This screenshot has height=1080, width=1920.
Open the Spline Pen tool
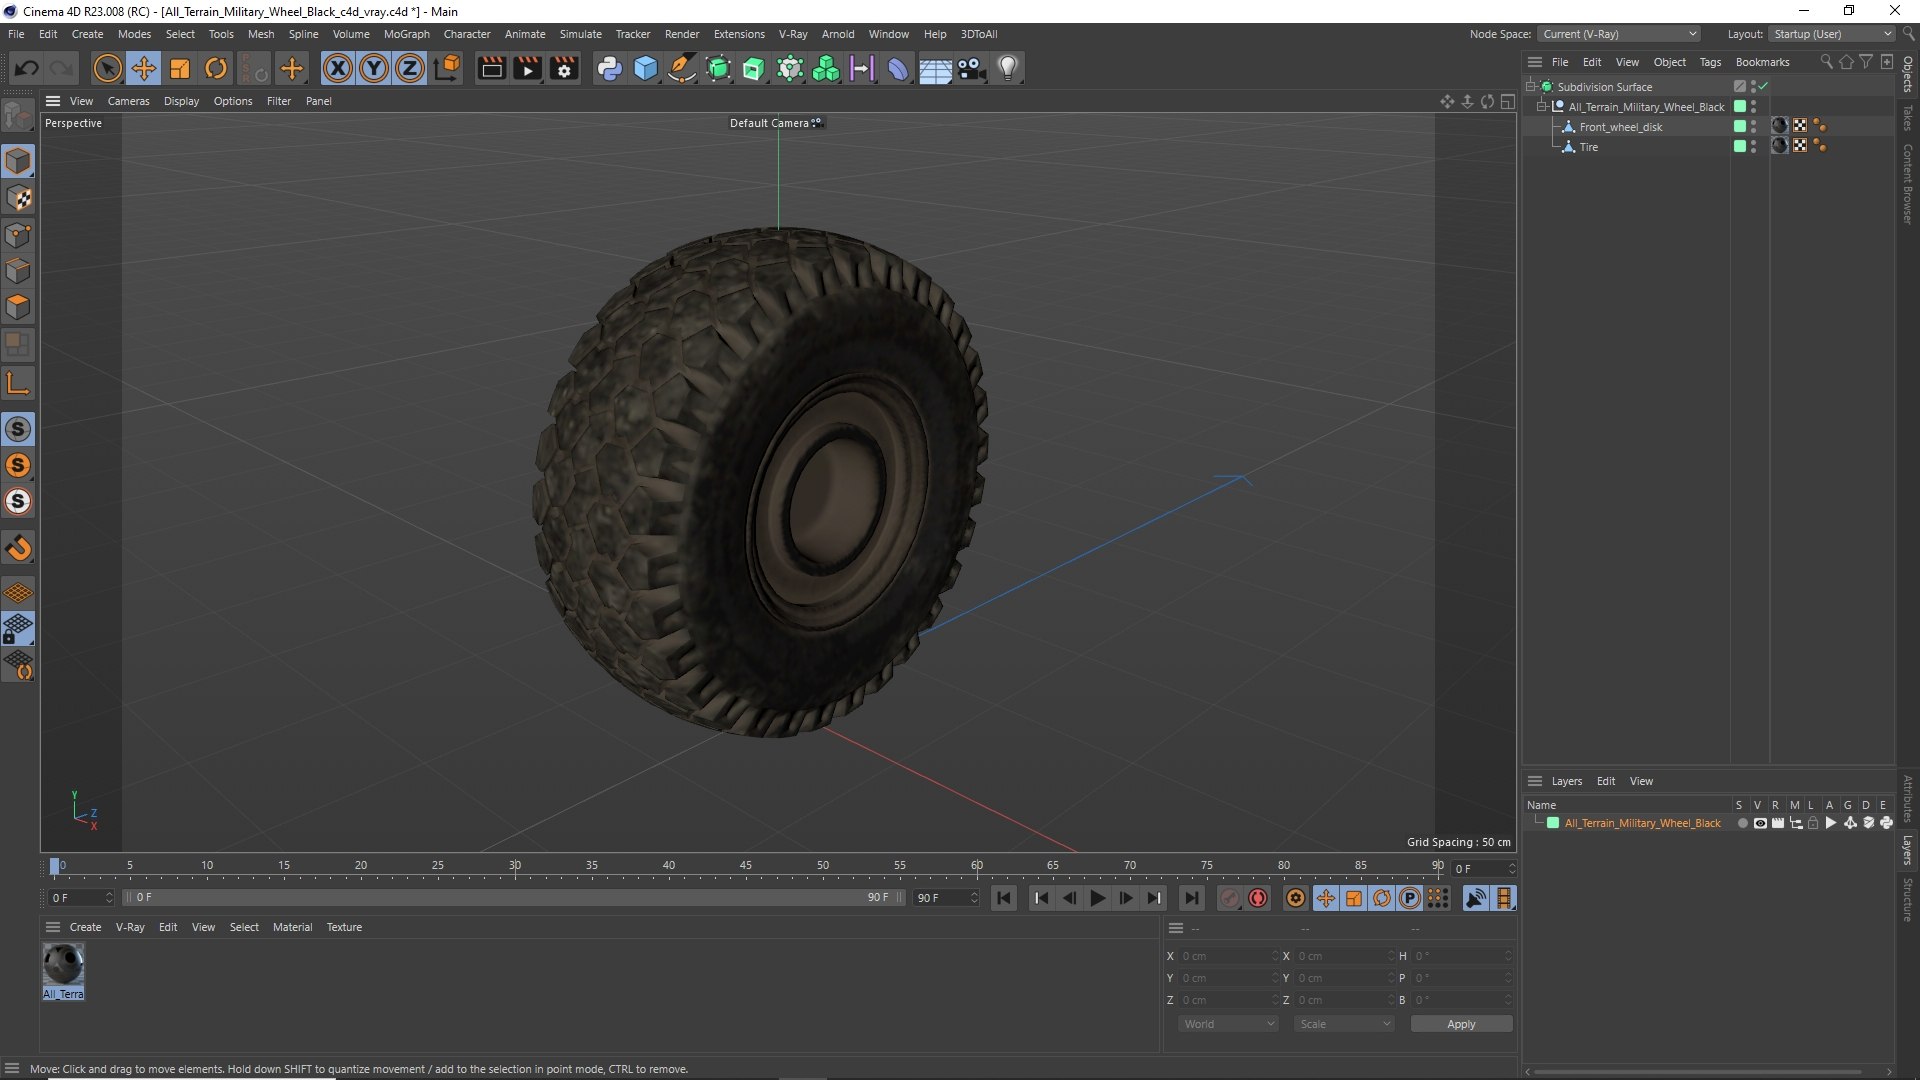point(682,69)
